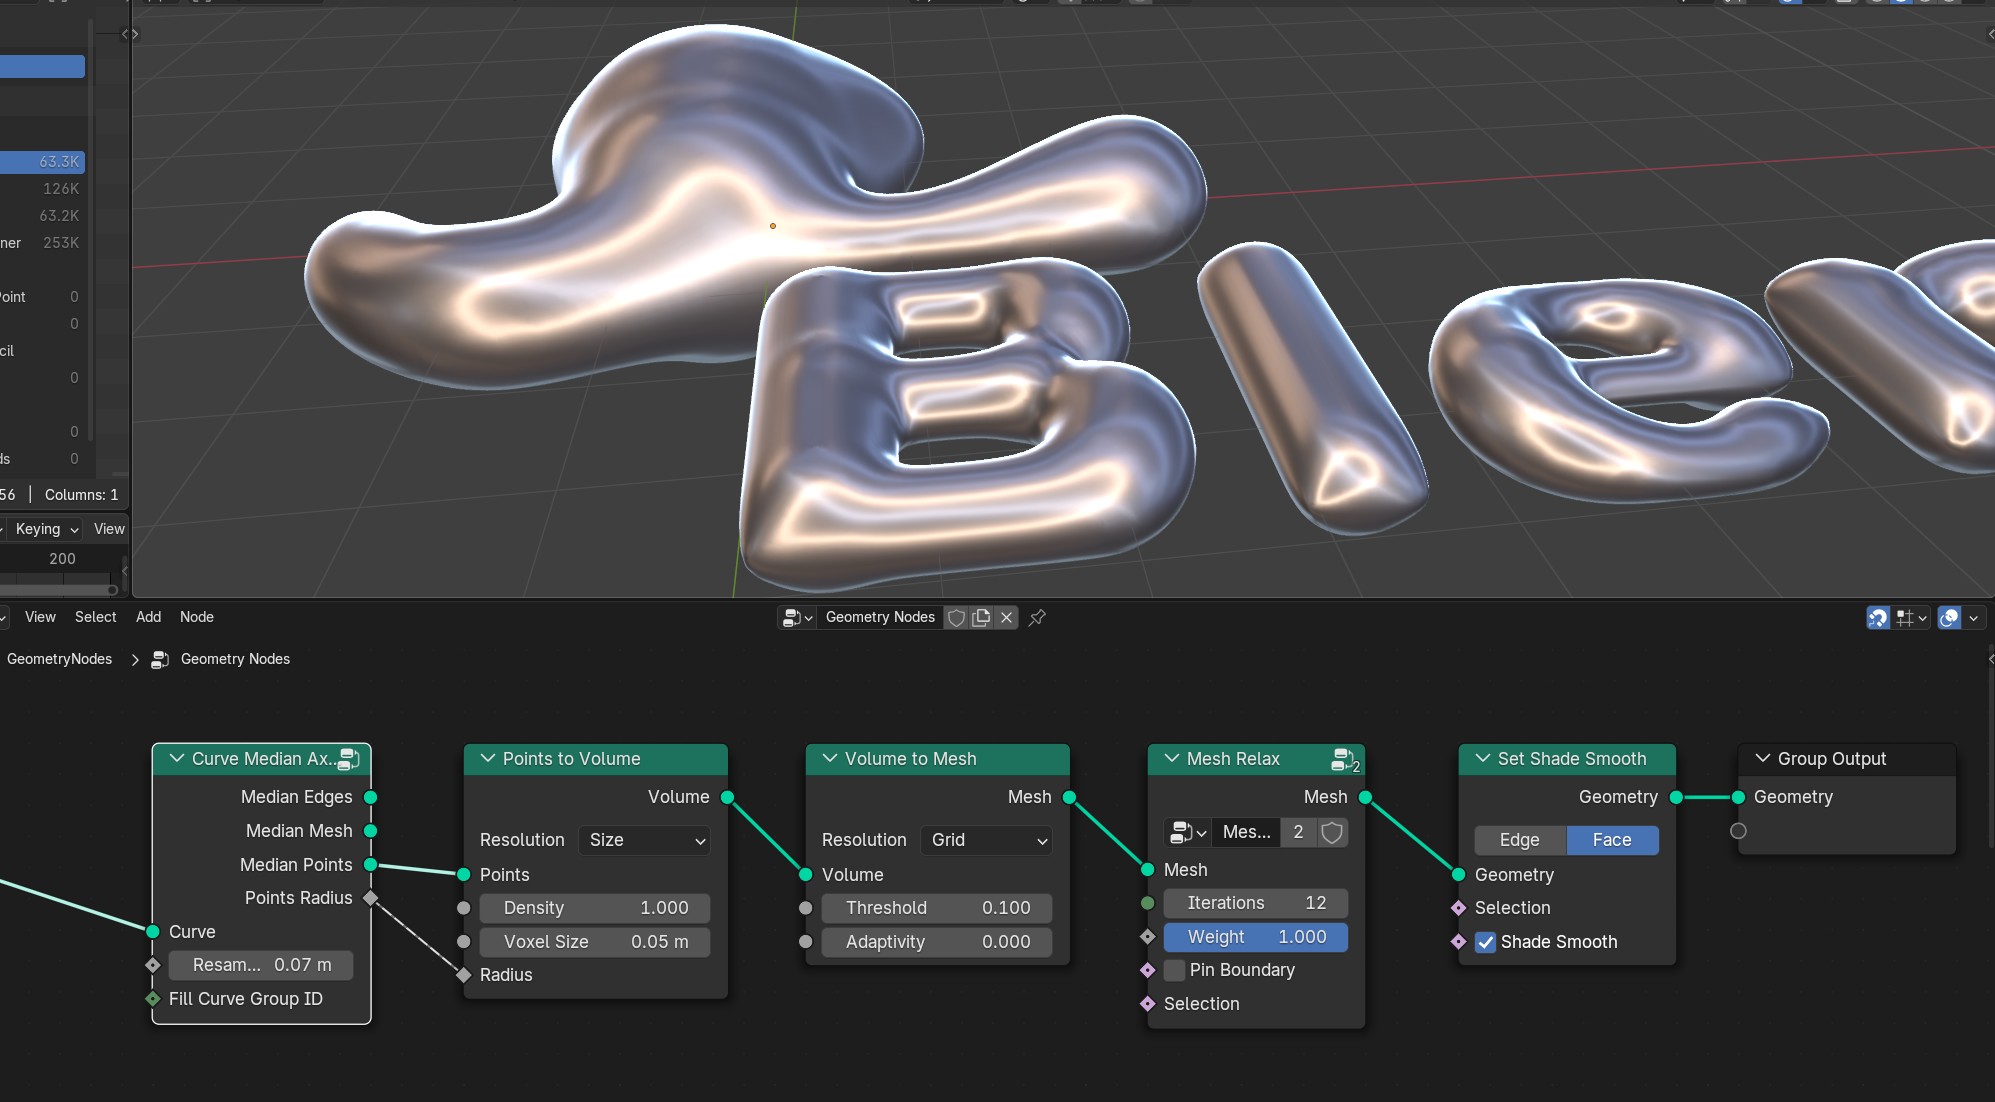
Task: Open the Node menu in node editor
Action: pos(197,617)
